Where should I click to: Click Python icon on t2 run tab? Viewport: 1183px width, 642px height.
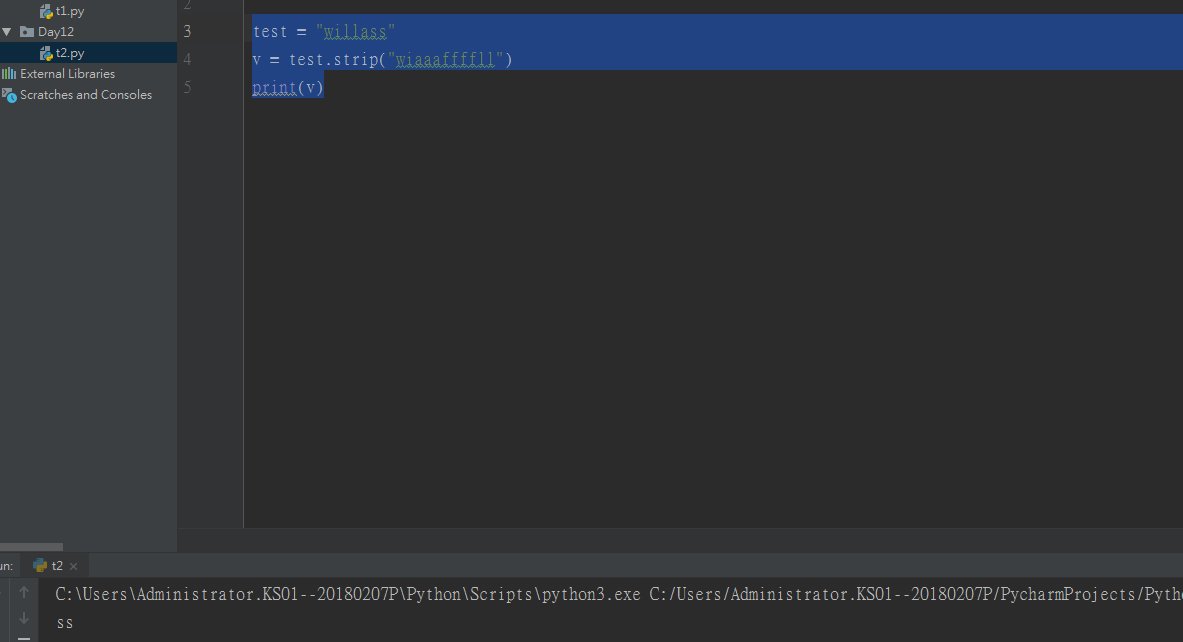[x=40, y=565]
